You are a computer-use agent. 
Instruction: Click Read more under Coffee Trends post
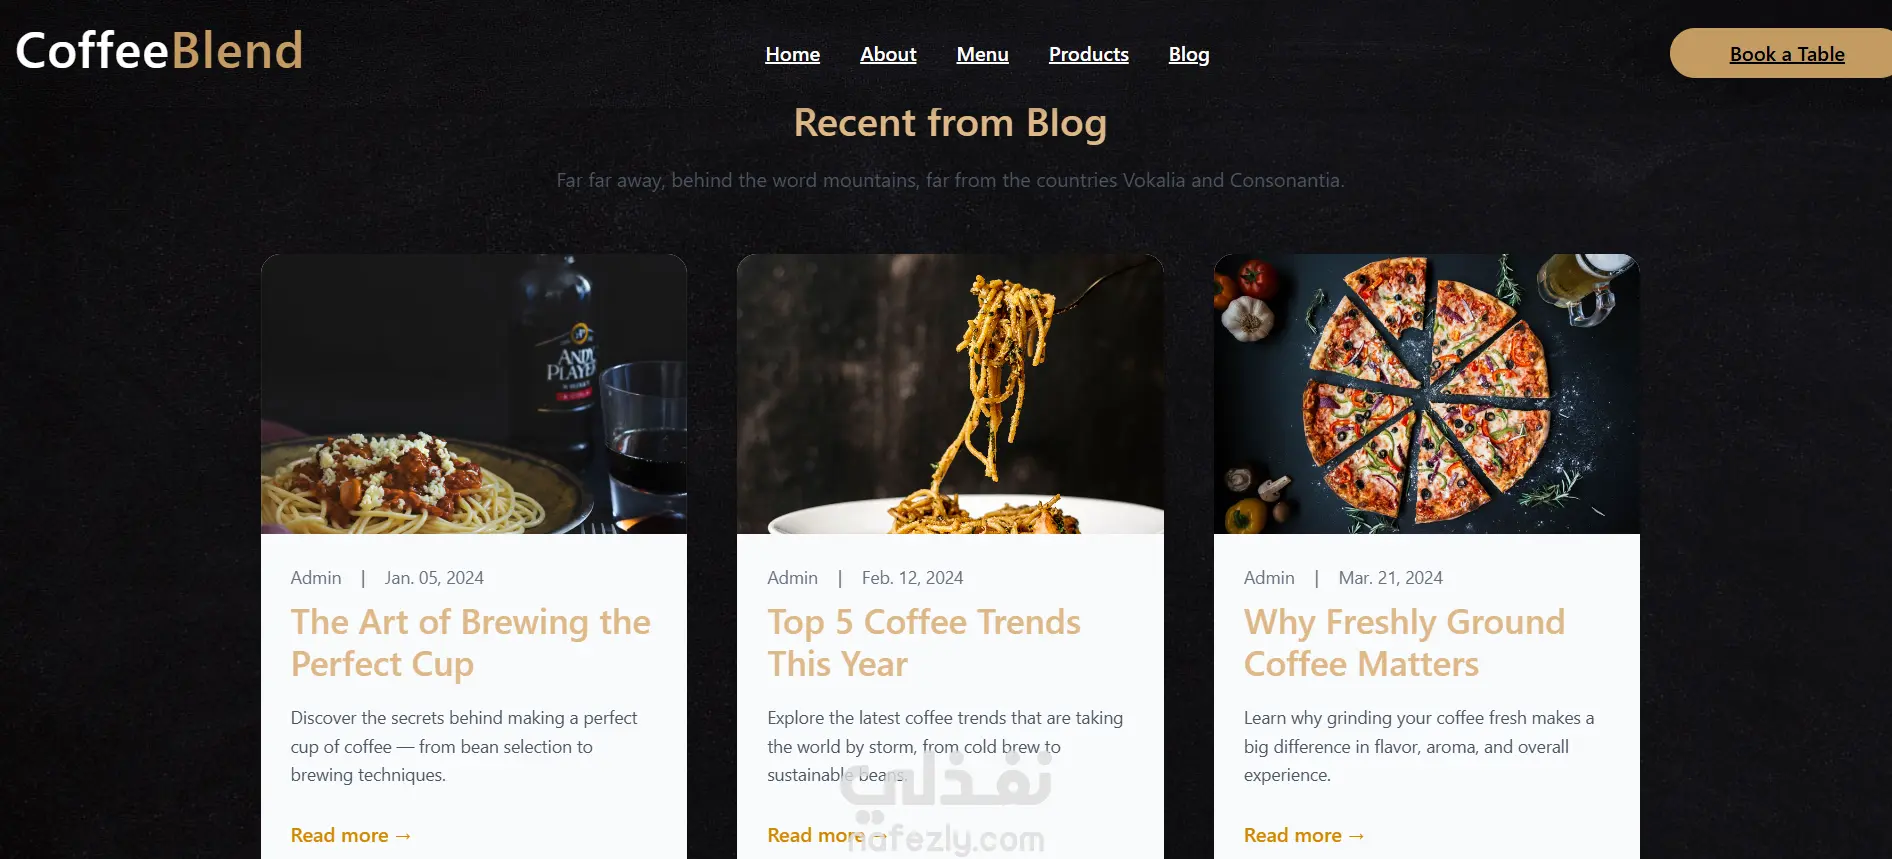(827, 835)
